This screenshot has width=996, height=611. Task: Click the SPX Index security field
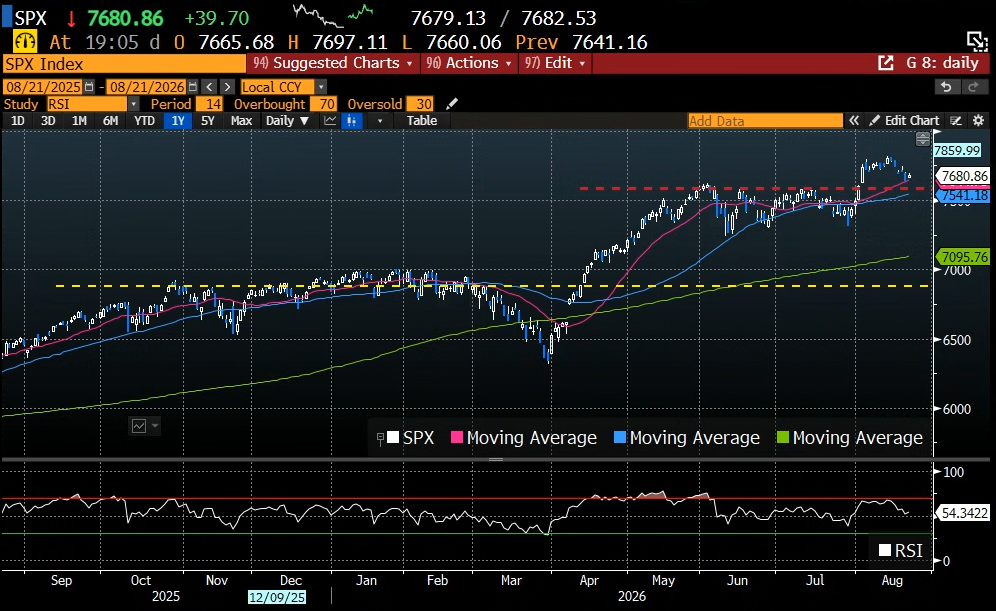[124, 64]
